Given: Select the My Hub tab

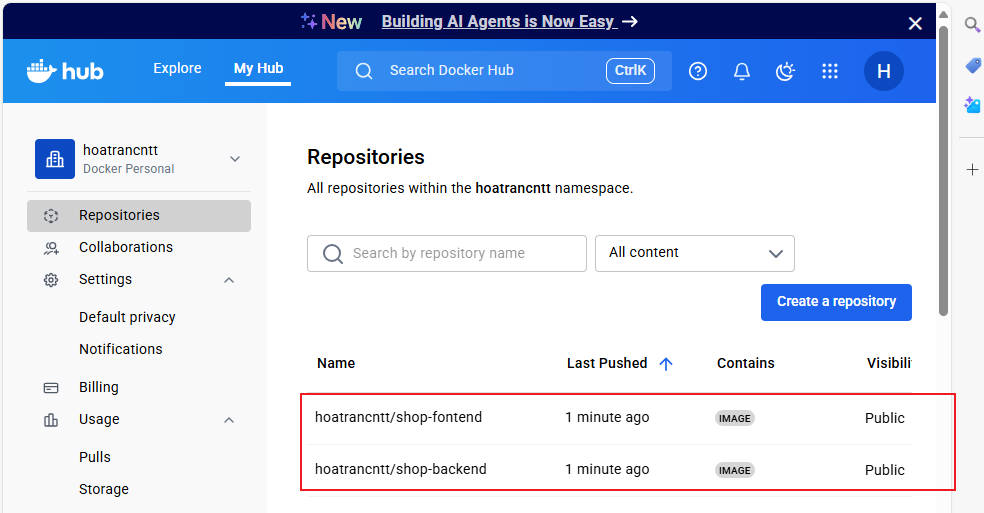Looking at the screenshot, I should [x=258, y=68].
